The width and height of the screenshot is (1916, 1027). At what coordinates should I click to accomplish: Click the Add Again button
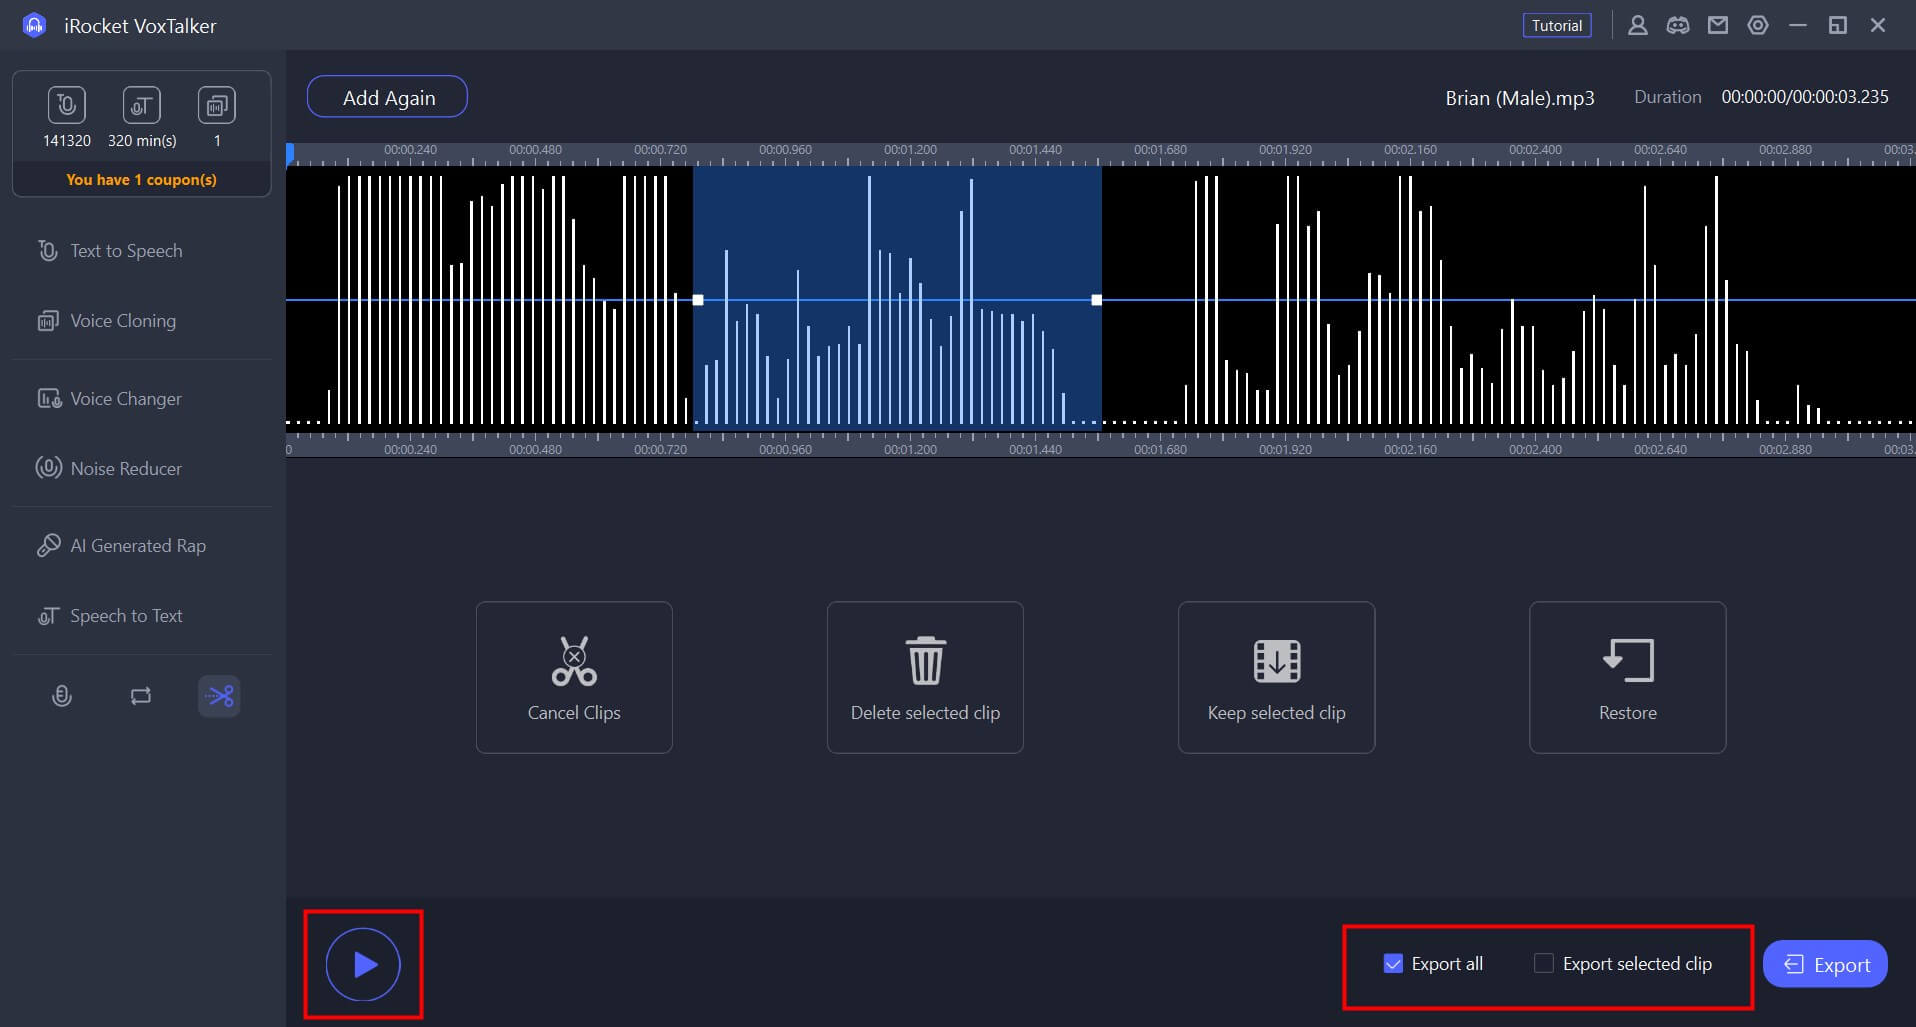coord(387,97)
